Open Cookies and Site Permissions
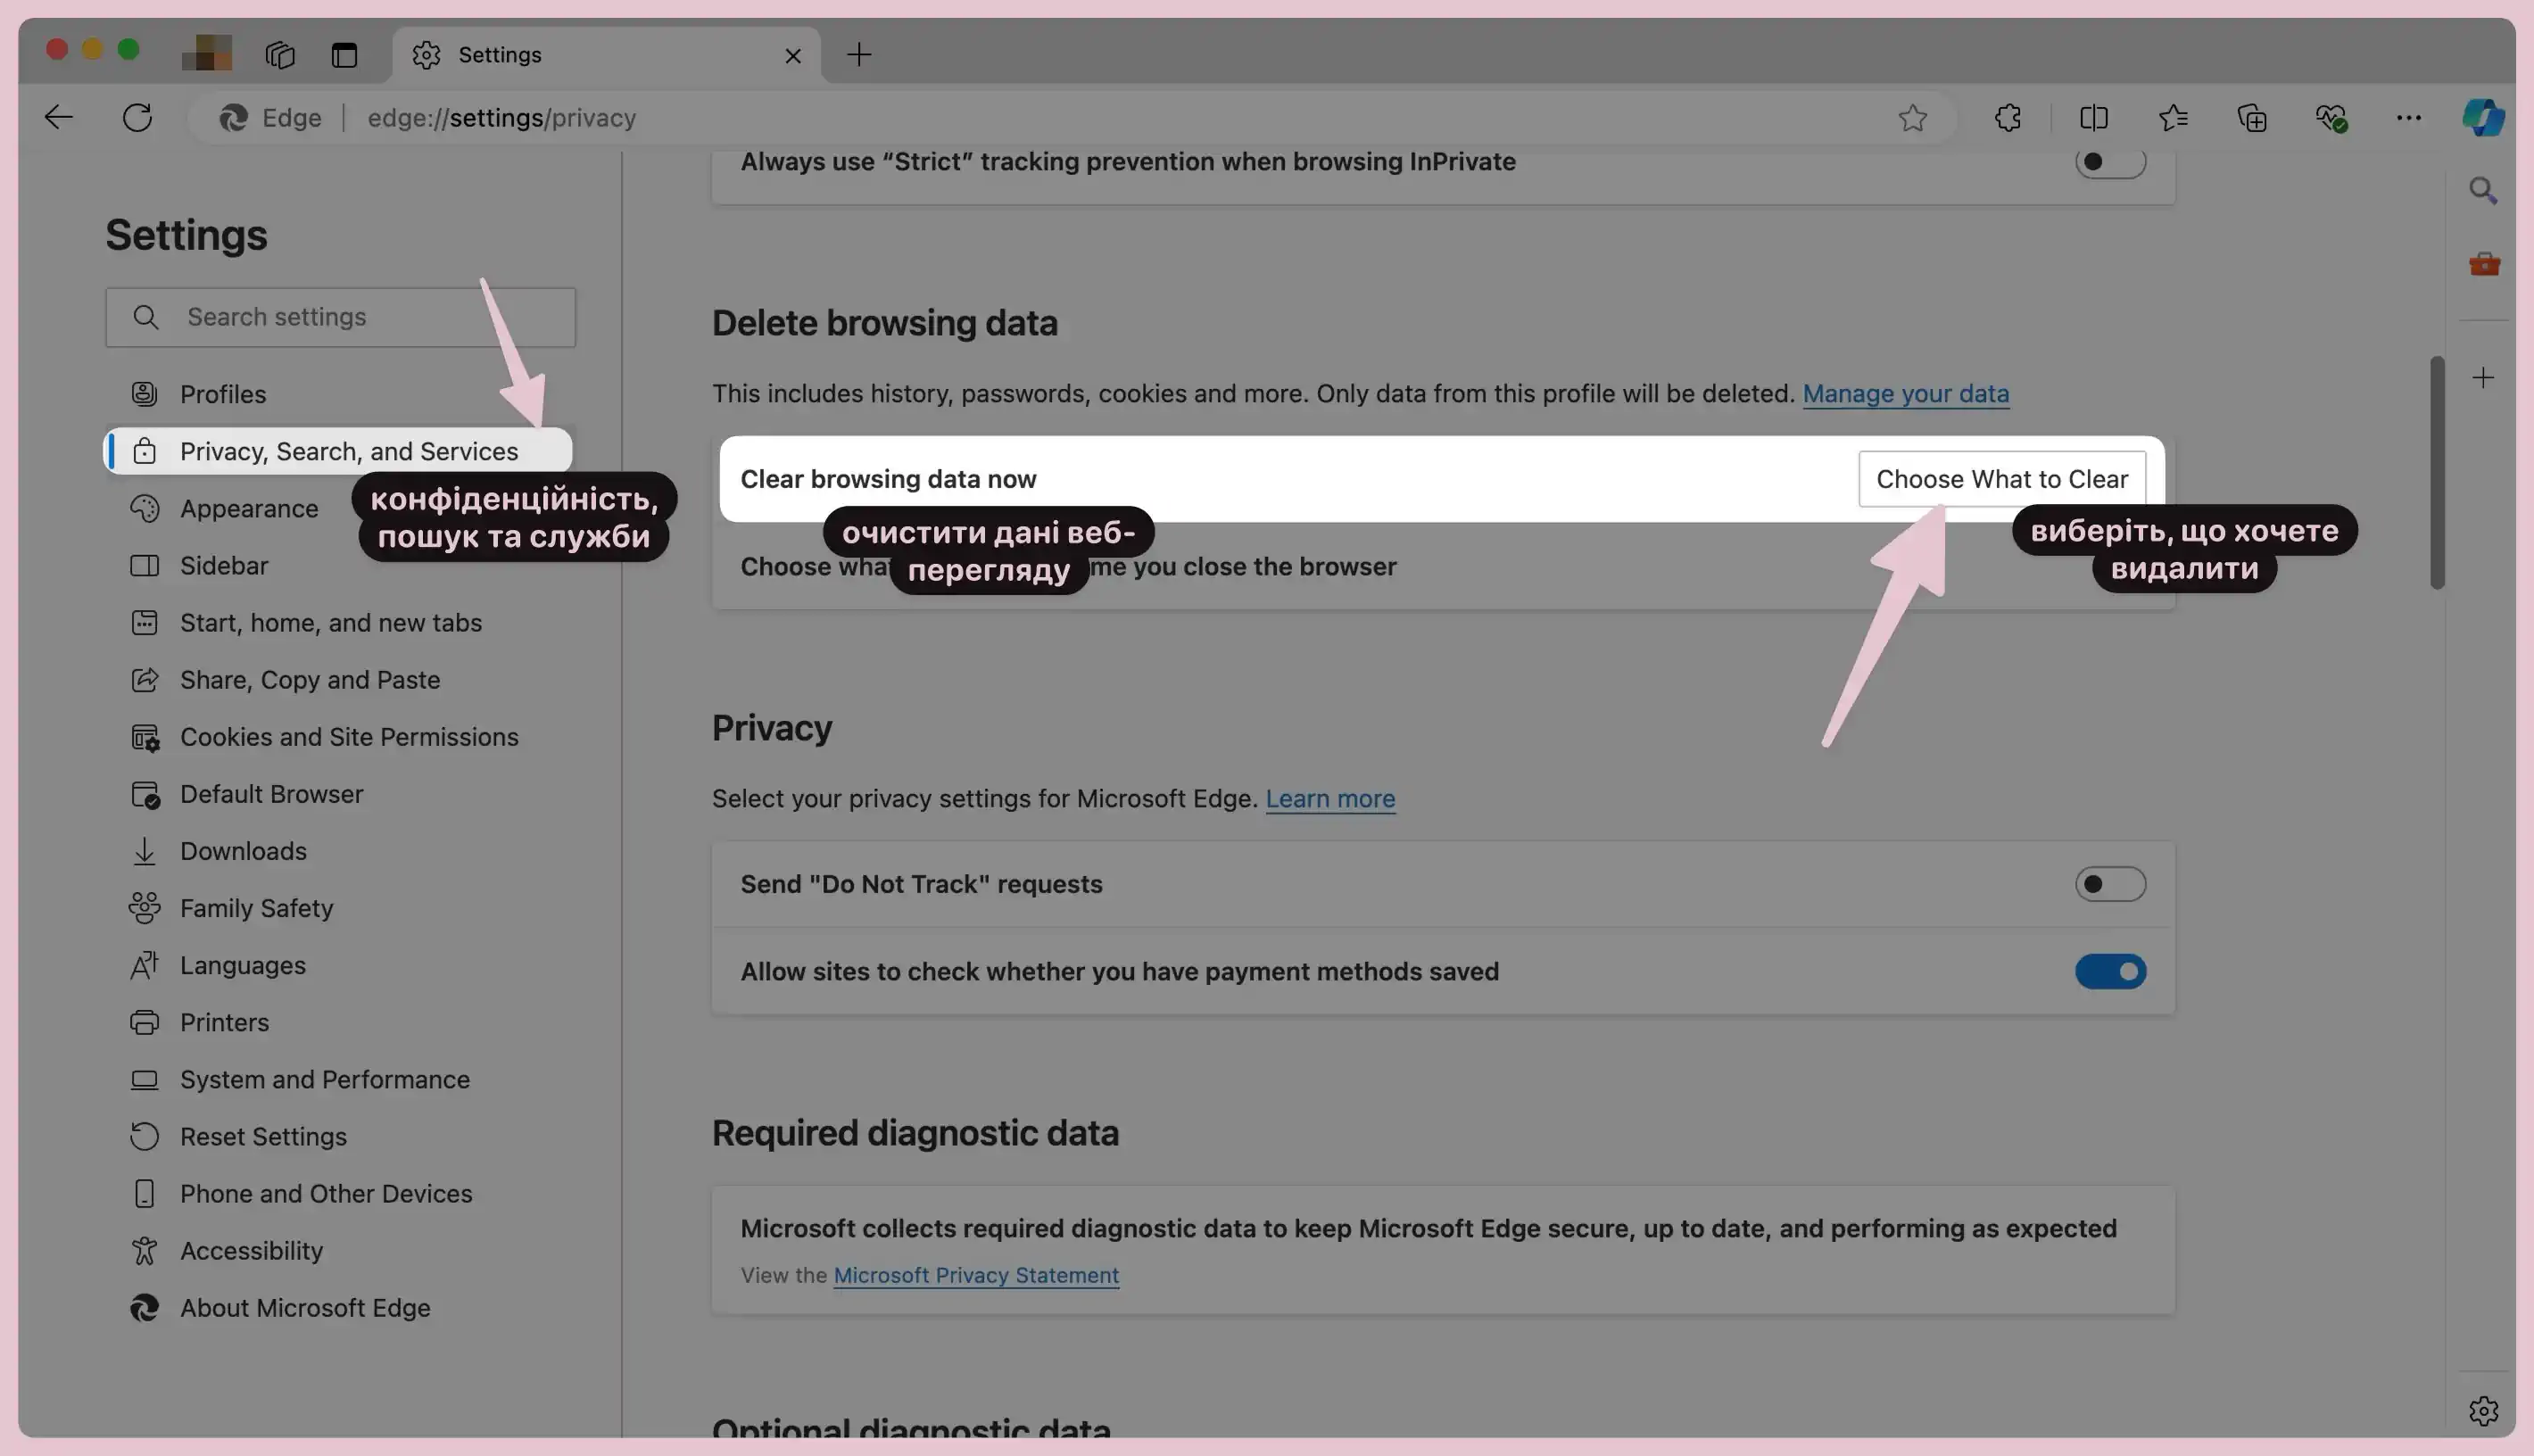The image size is (2534, 1456). tap(340, 736)
